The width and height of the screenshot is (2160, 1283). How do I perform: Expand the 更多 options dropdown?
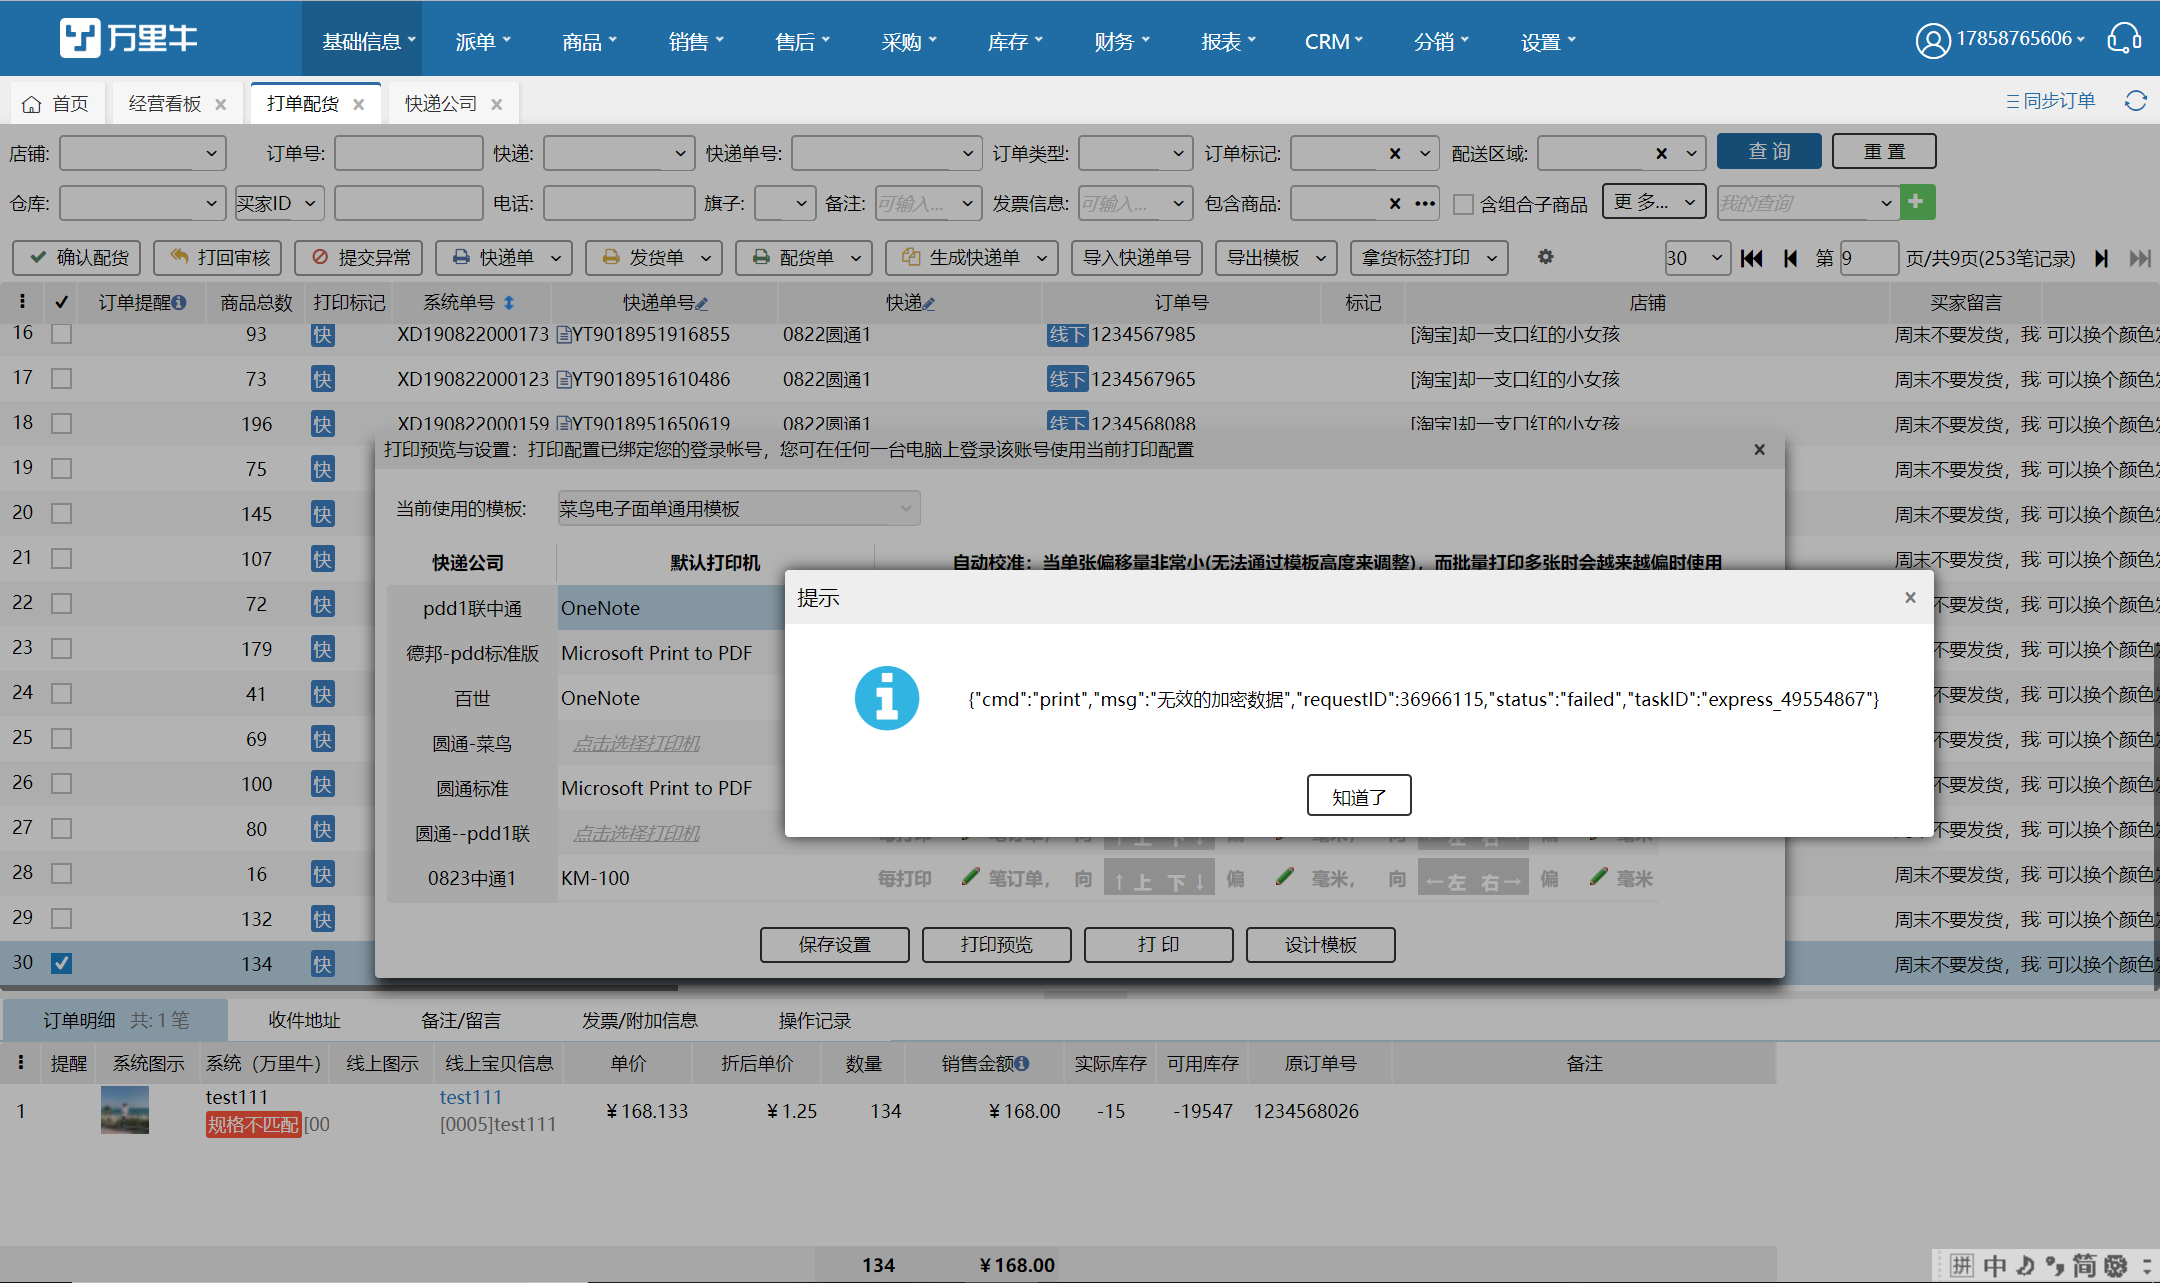(x=1654, y=202)
